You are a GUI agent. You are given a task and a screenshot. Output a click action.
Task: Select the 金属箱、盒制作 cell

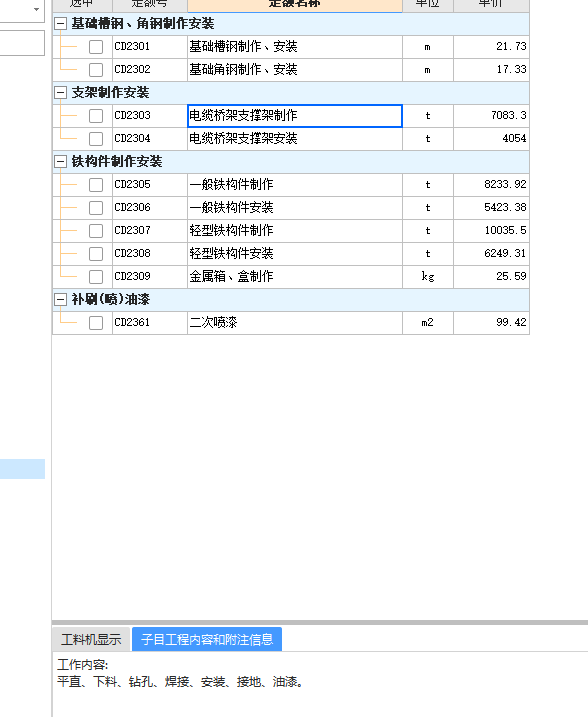tap(295, 277)
